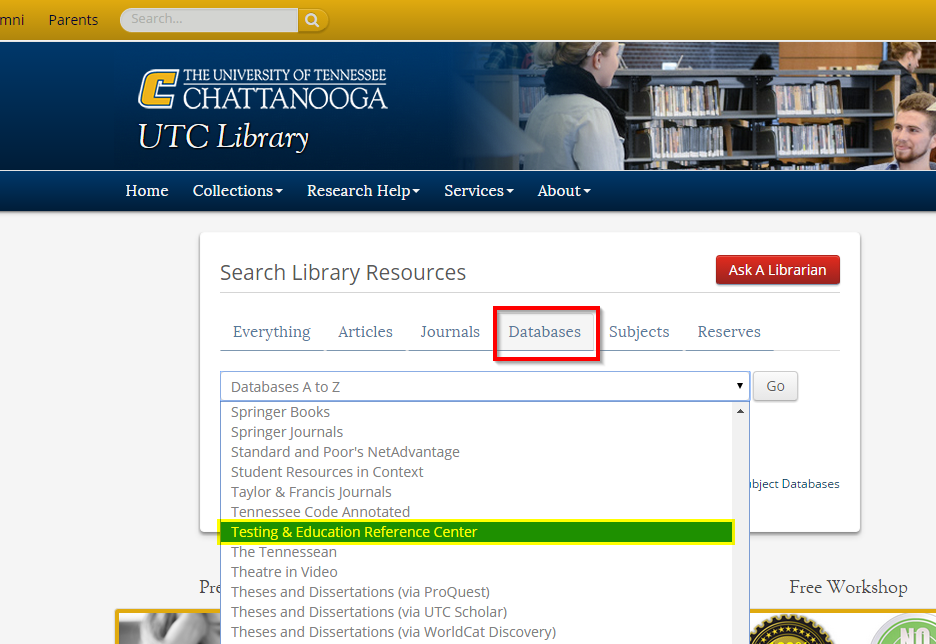Viewport: 936px width, 644px height.
Task: Expand the Collections menu
Action: tap(237, 191)
